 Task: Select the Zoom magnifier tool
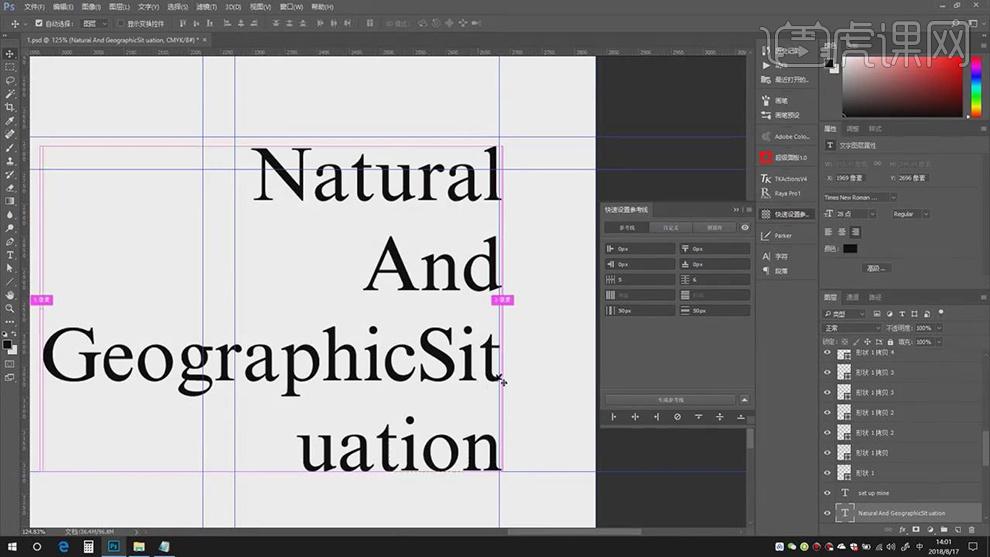click(x=10, y=309)
